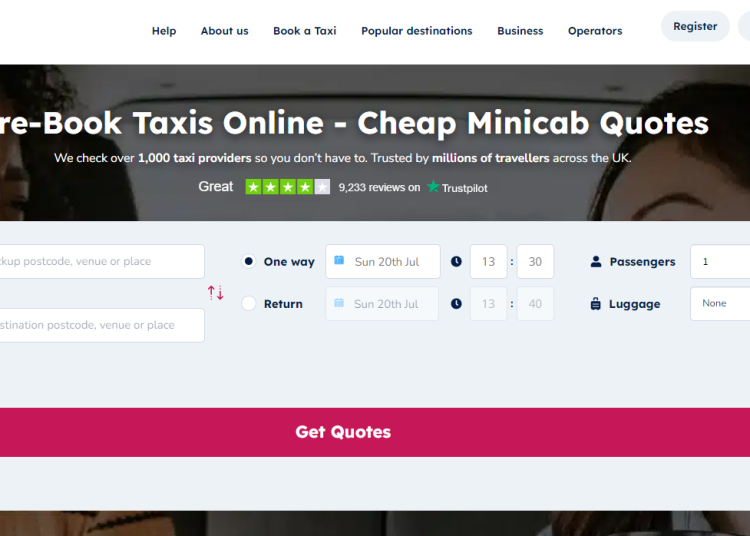Go to Book a Taxi

(x=305, y=31)
